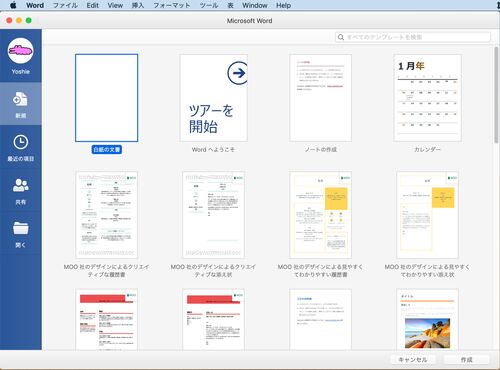Open the Recent items clock icon
The width and height of the screenshot is (500, 370).
(20, 142)
